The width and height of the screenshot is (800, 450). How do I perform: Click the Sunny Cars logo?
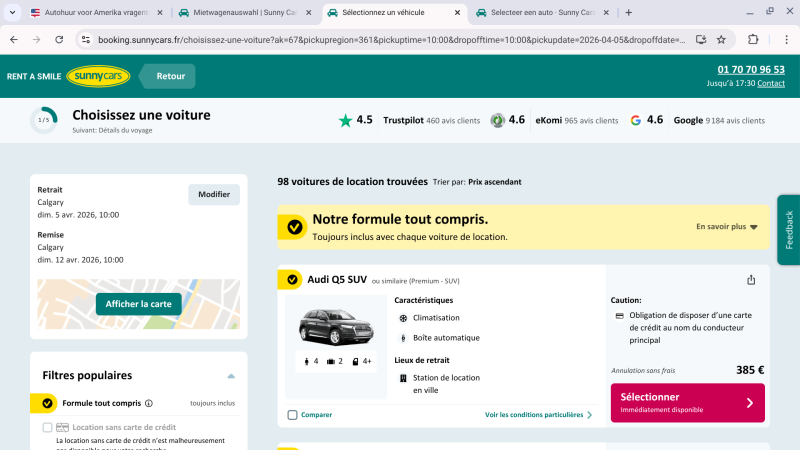[x=98, y=76]
